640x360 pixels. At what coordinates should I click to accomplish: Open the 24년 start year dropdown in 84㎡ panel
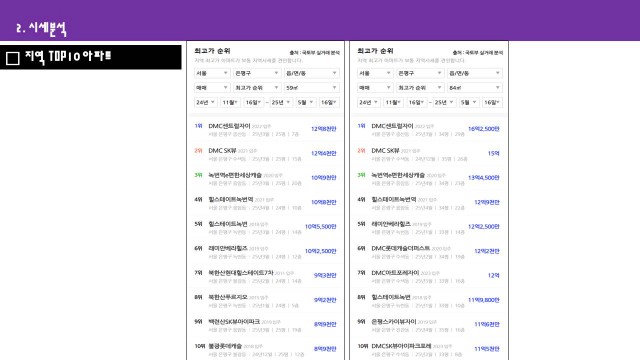click(369, 102)
